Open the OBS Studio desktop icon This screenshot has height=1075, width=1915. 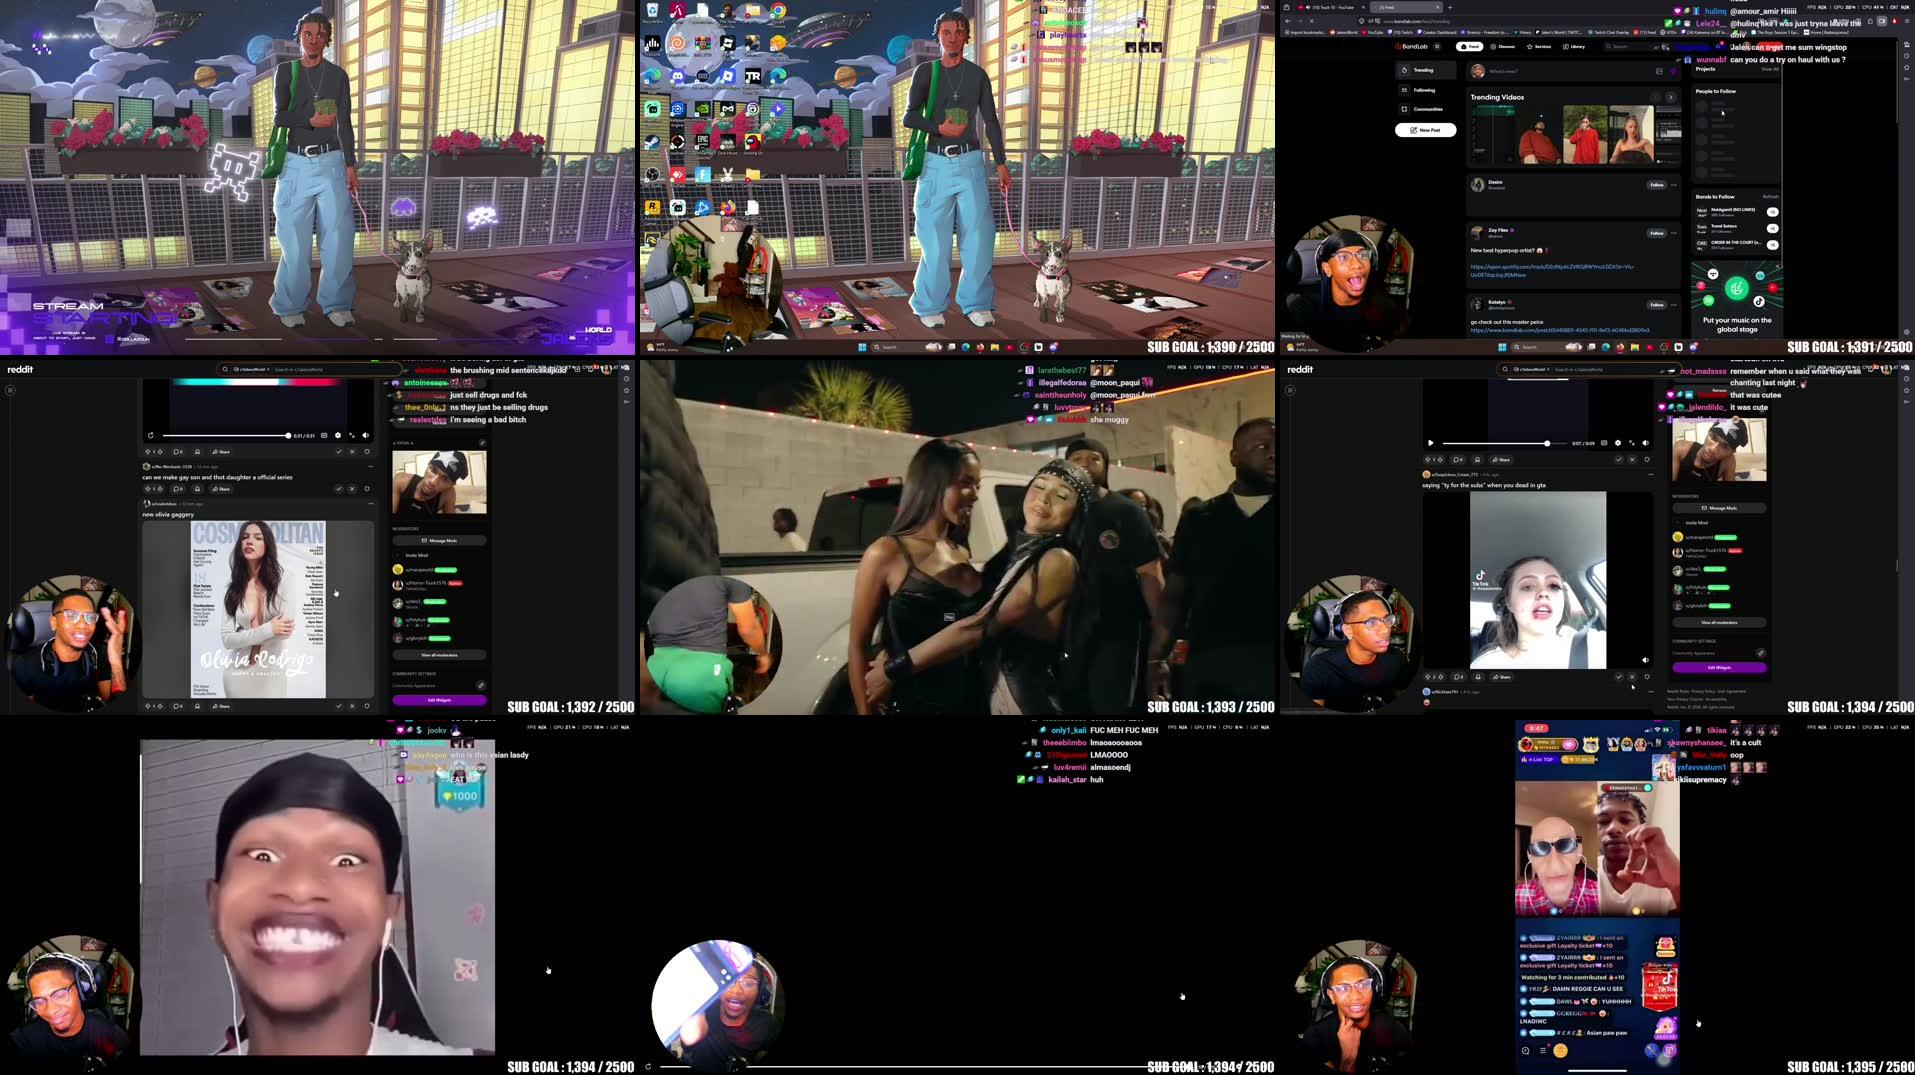pos(652,174)
